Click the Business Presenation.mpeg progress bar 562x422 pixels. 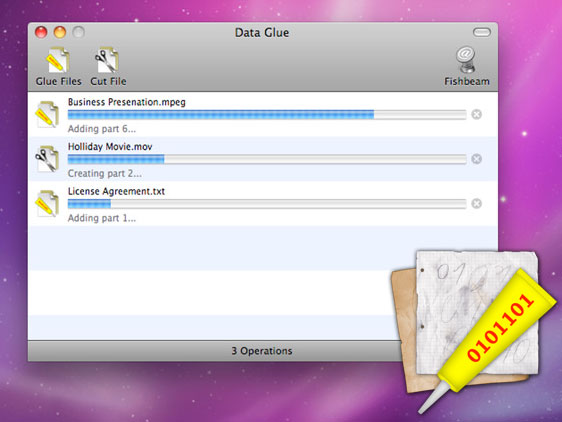267,115
